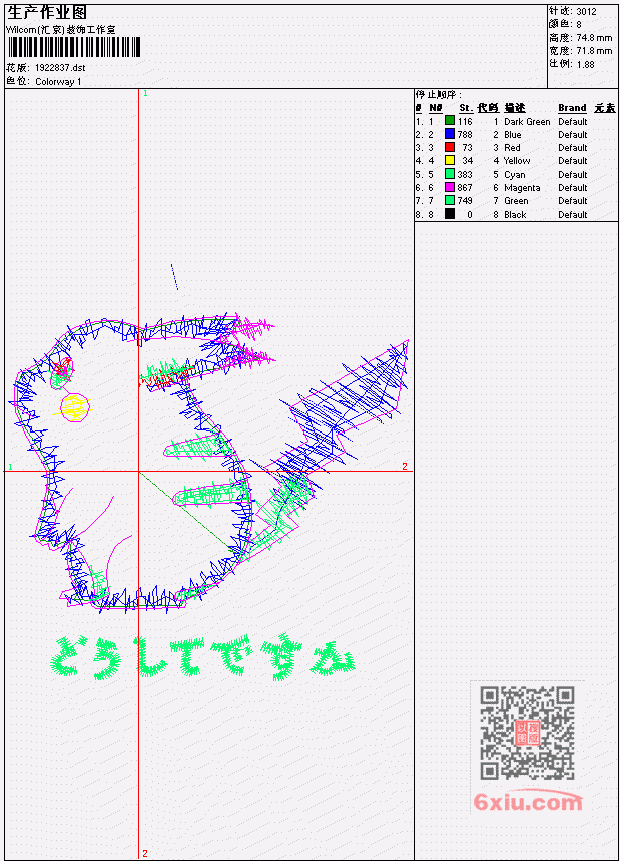Select the width value 71.8 mm
Viewport: 620px width, 861px height.
594,51
